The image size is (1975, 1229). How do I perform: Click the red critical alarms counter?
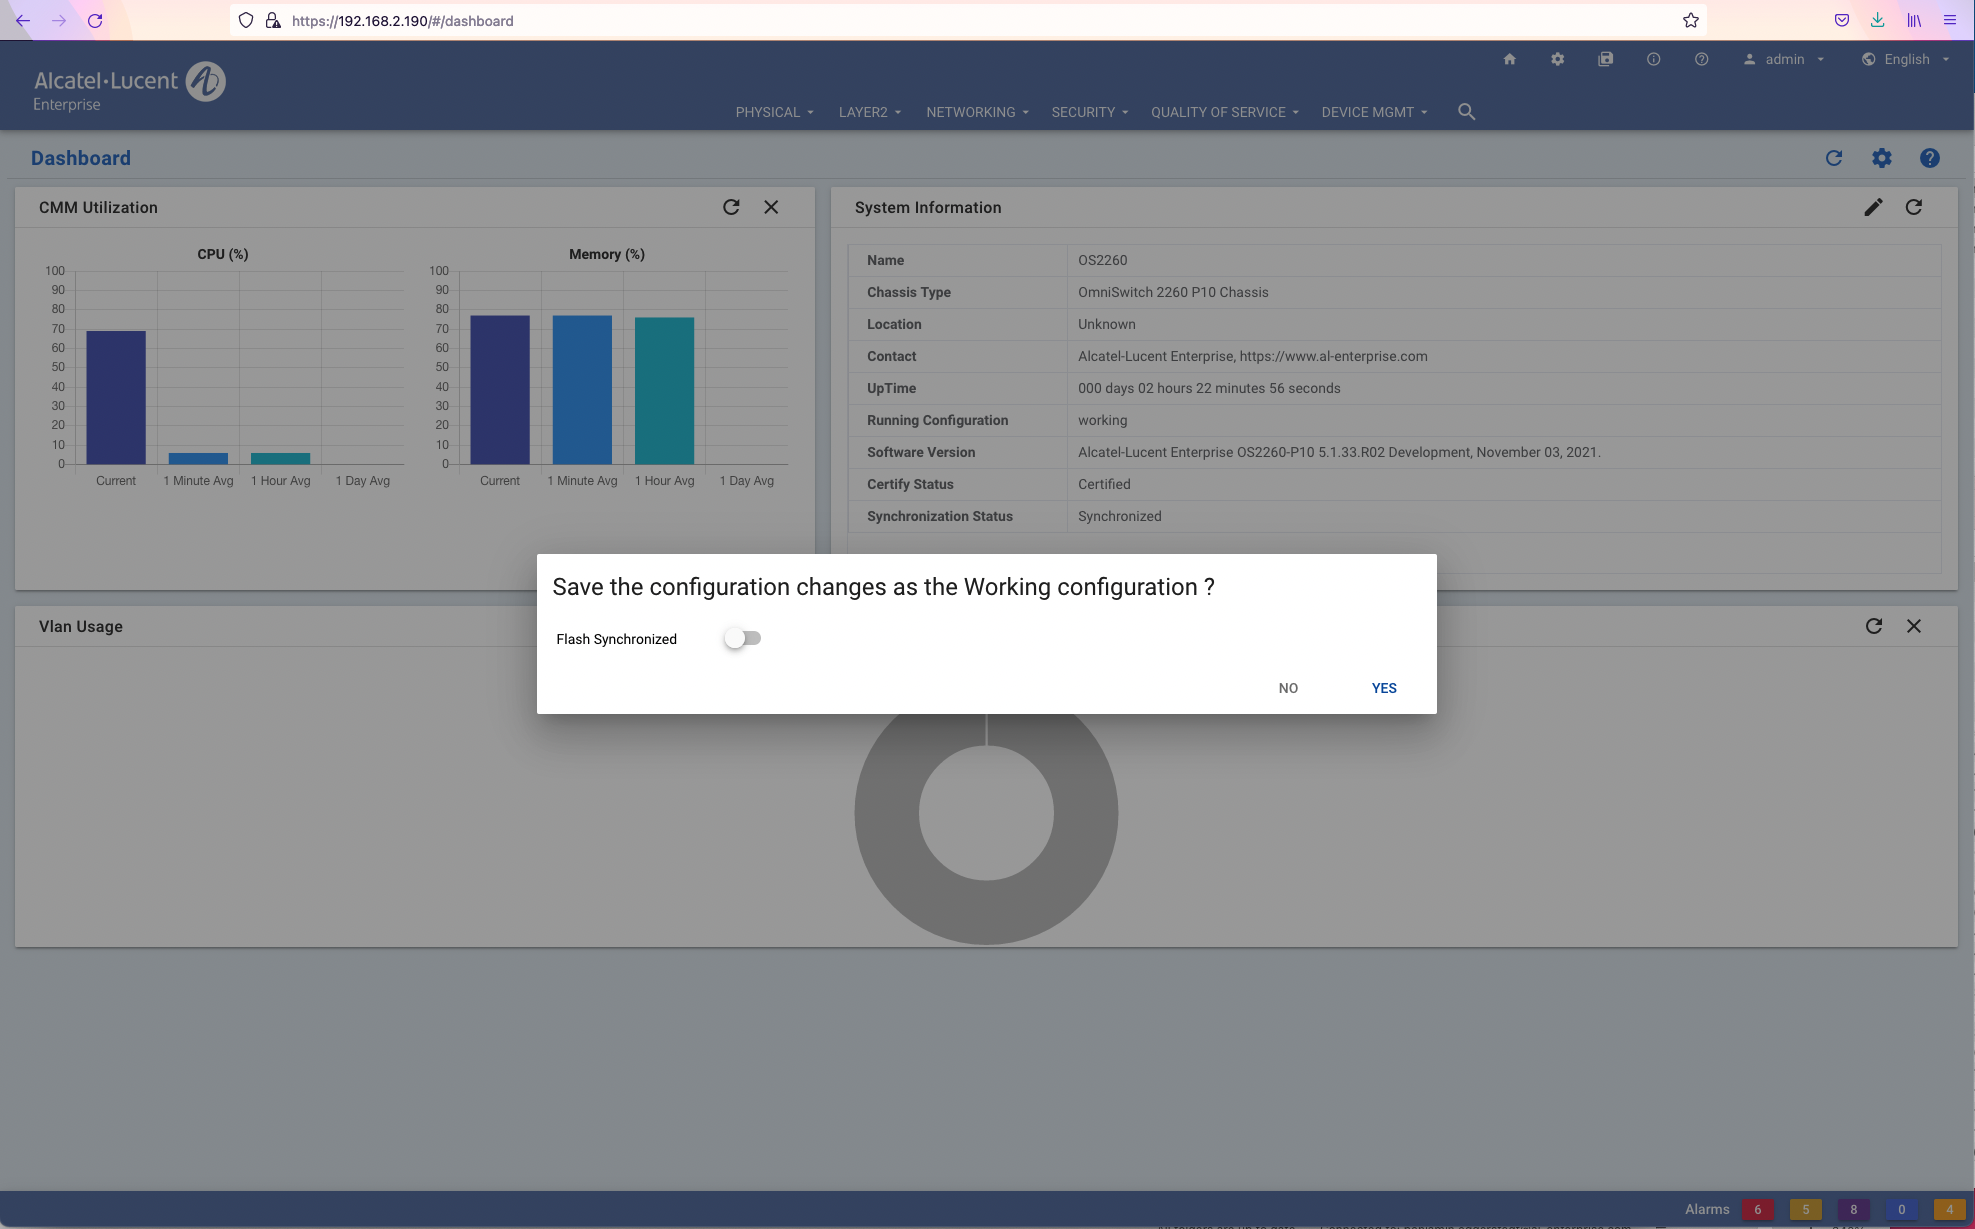(x=1757, y=1209)
